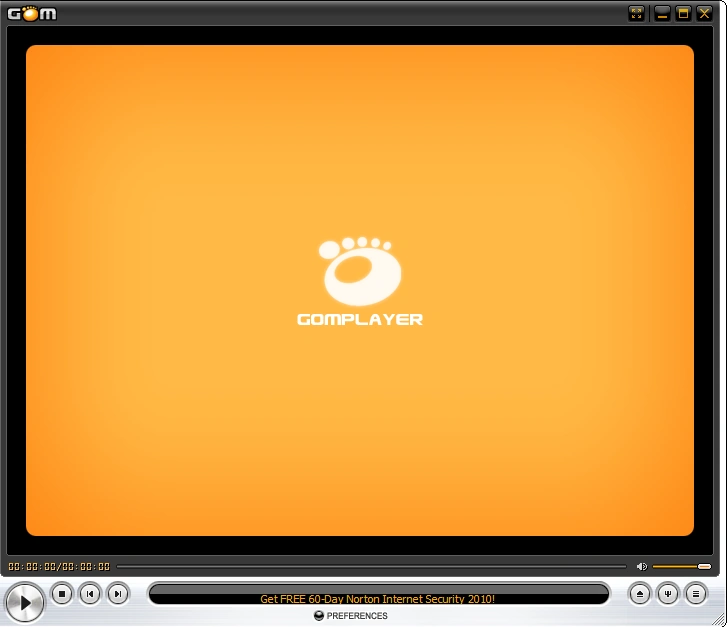Click the GOM logo menu
The width and height of the screenshot is (727, 627).
[32, 14]
